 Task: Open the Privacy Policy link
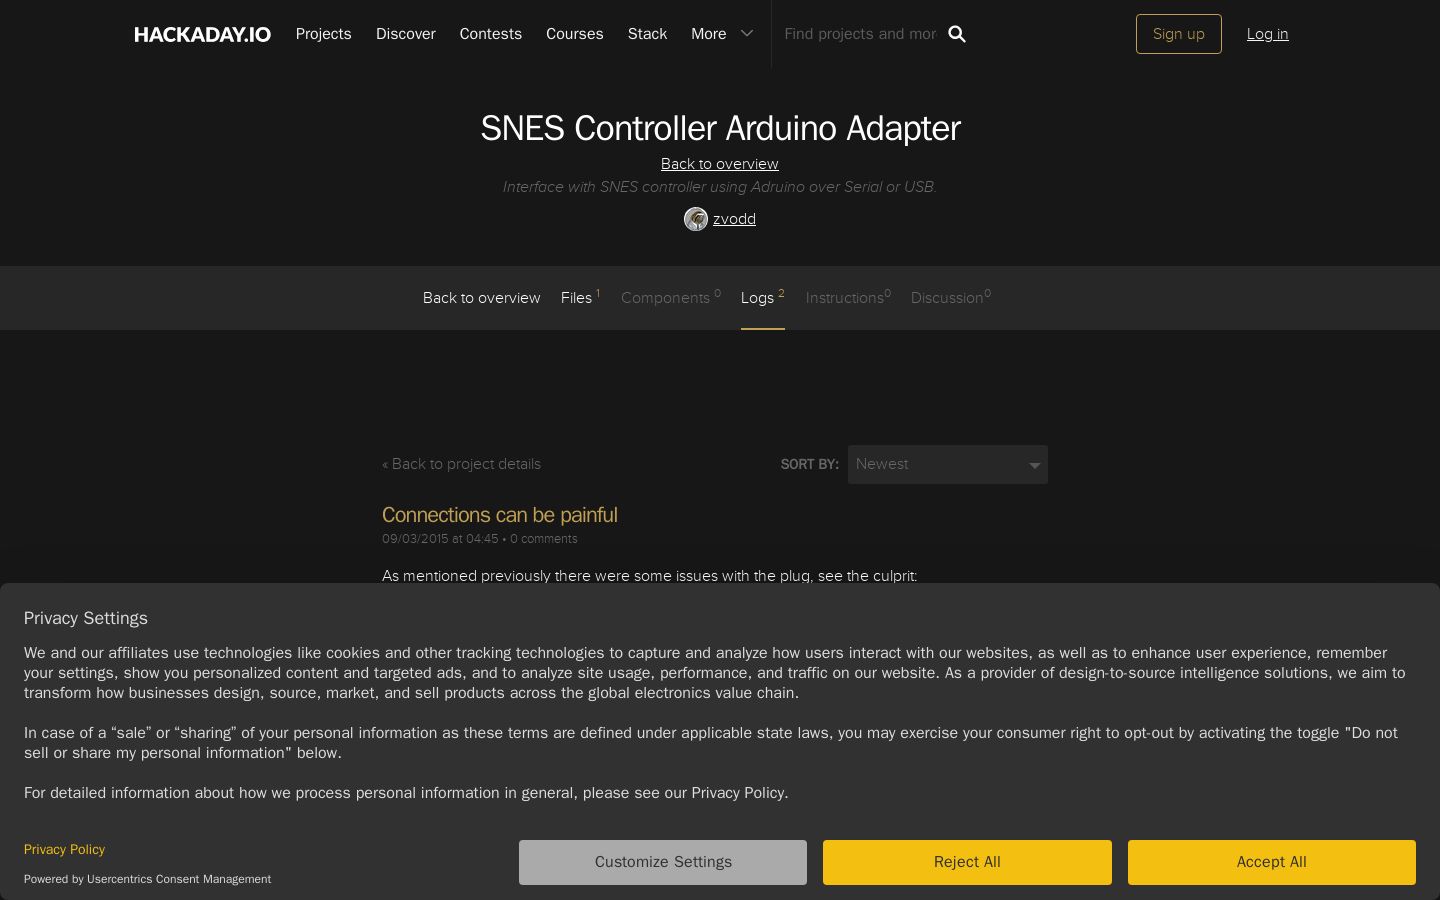[x=64, y=849]
